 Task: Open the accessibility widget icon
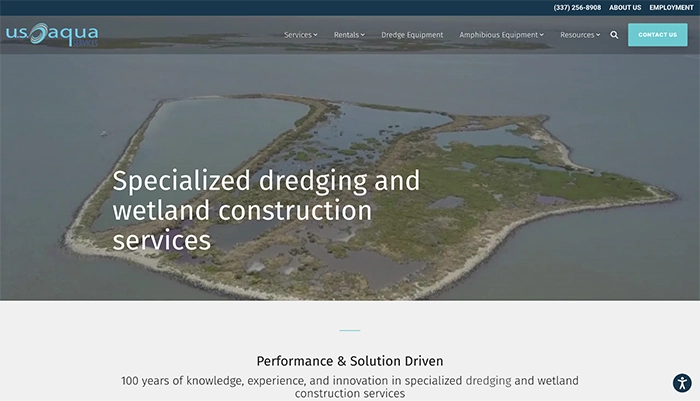coord(682,383)
